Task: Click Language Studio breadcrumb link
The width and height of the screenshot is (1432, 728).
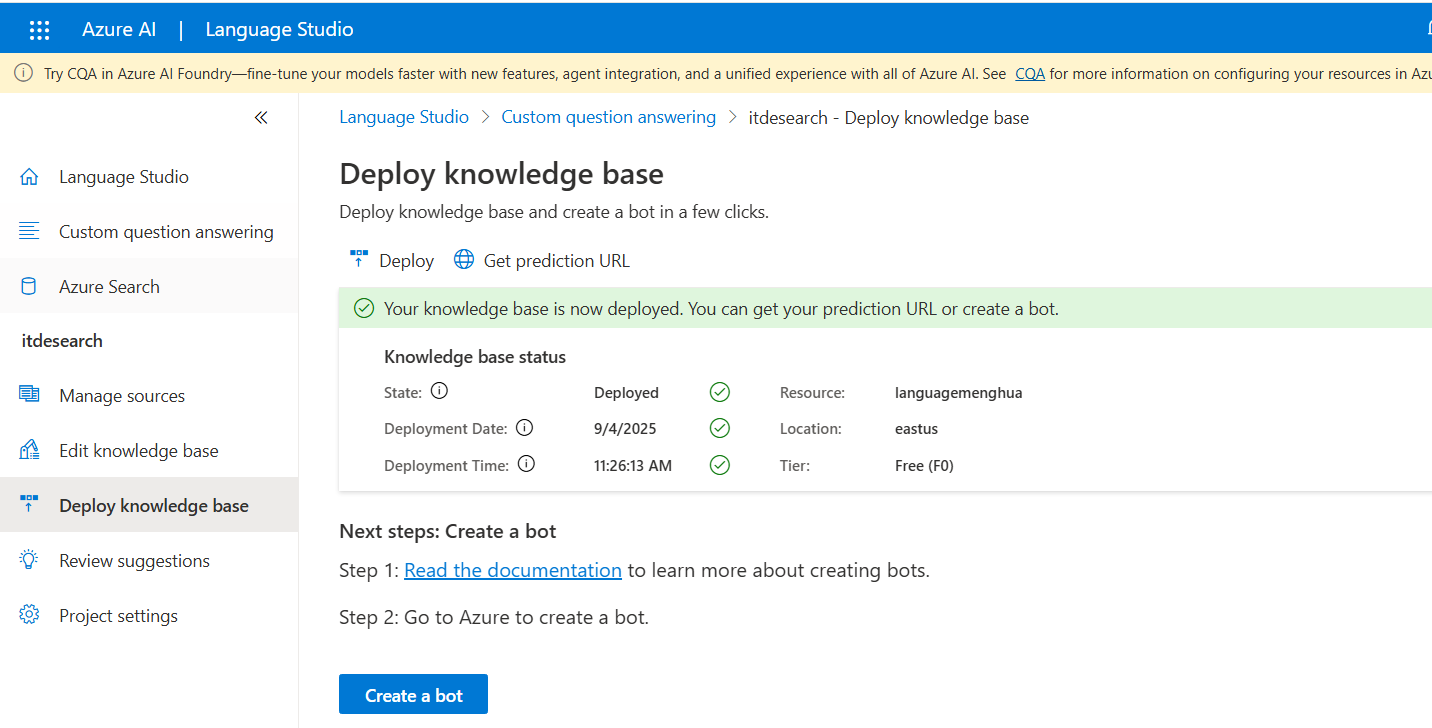Action: click(x=404, y=117)
